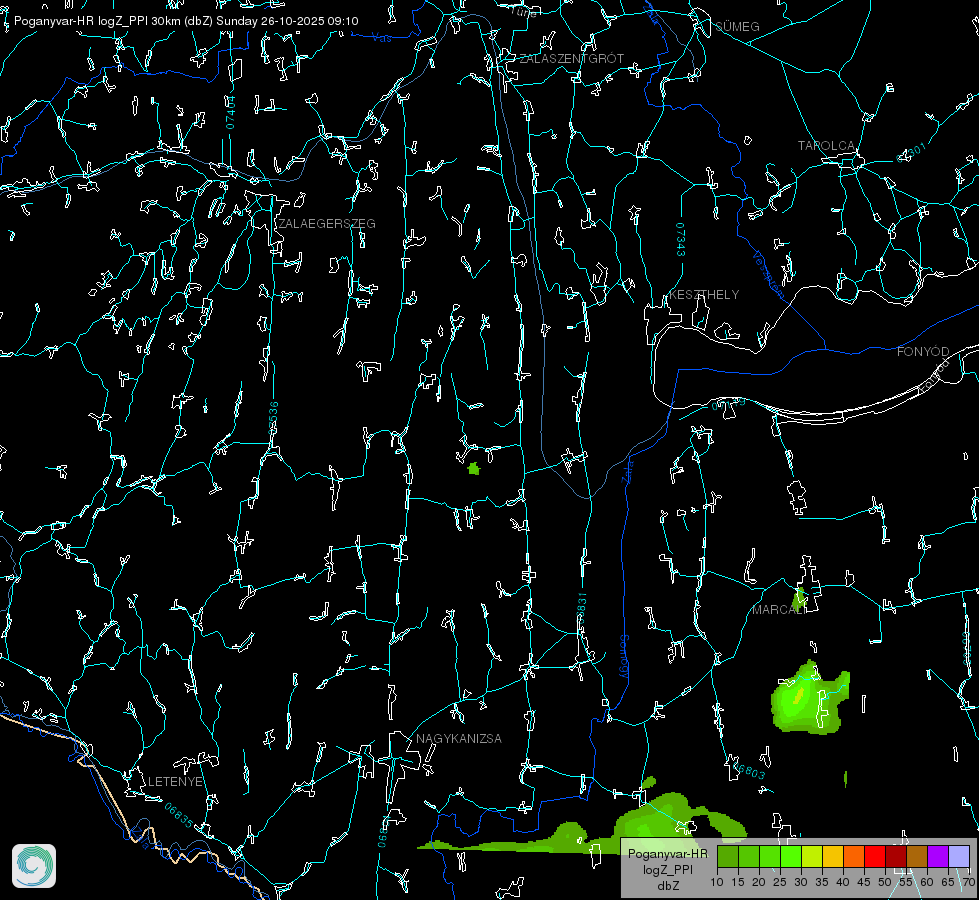Screen dimensions: 979x900
Task: Pick the bright green 25-30 dBZ swatch
Action: click(791, 856)
